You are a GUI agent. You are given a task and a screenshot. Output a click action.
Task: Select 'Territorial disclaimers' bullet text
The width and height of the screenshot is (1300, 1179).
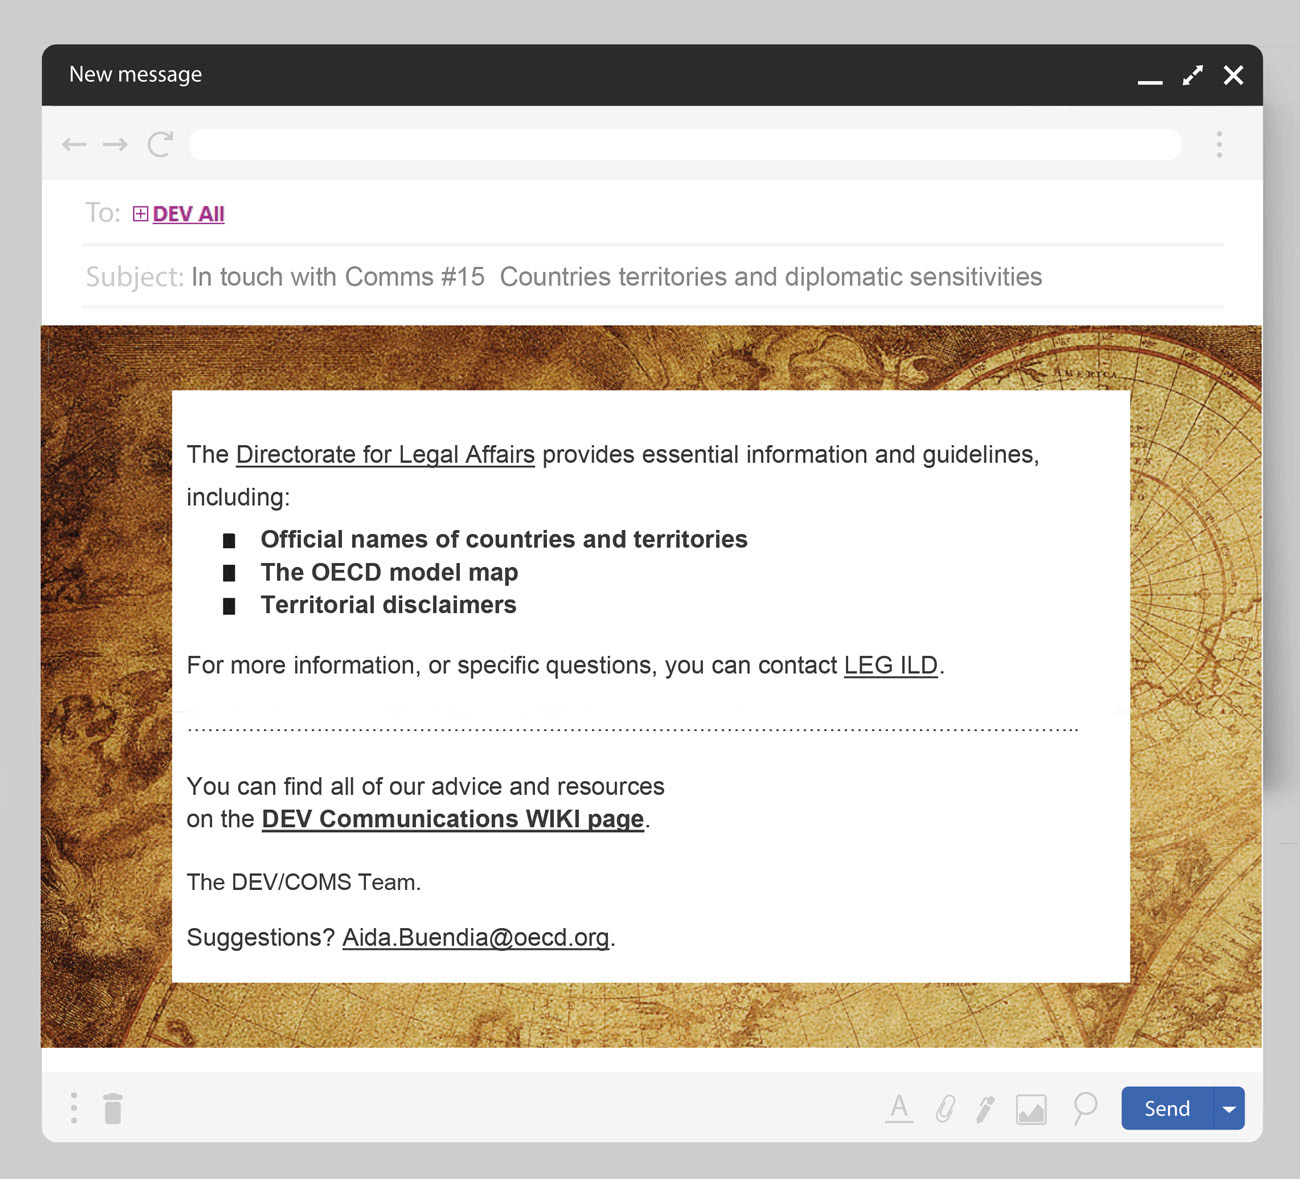[x=388, y=605]
